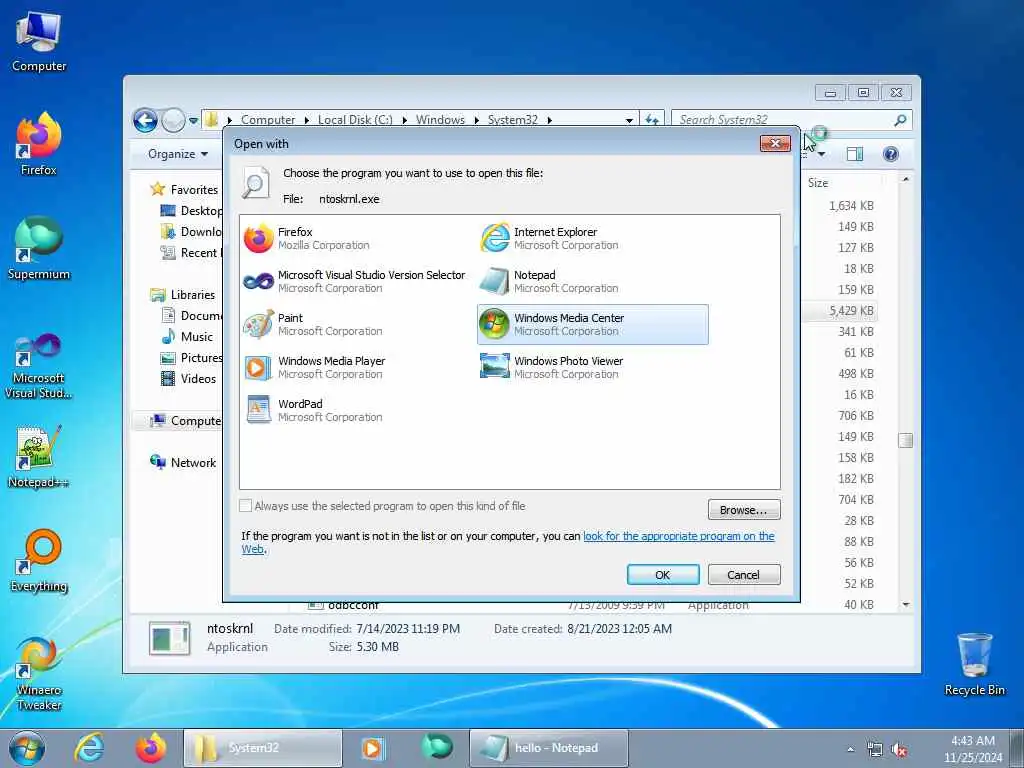
Task: Switch to hello - Notepad taskbar window
Action: click(549, 748)
